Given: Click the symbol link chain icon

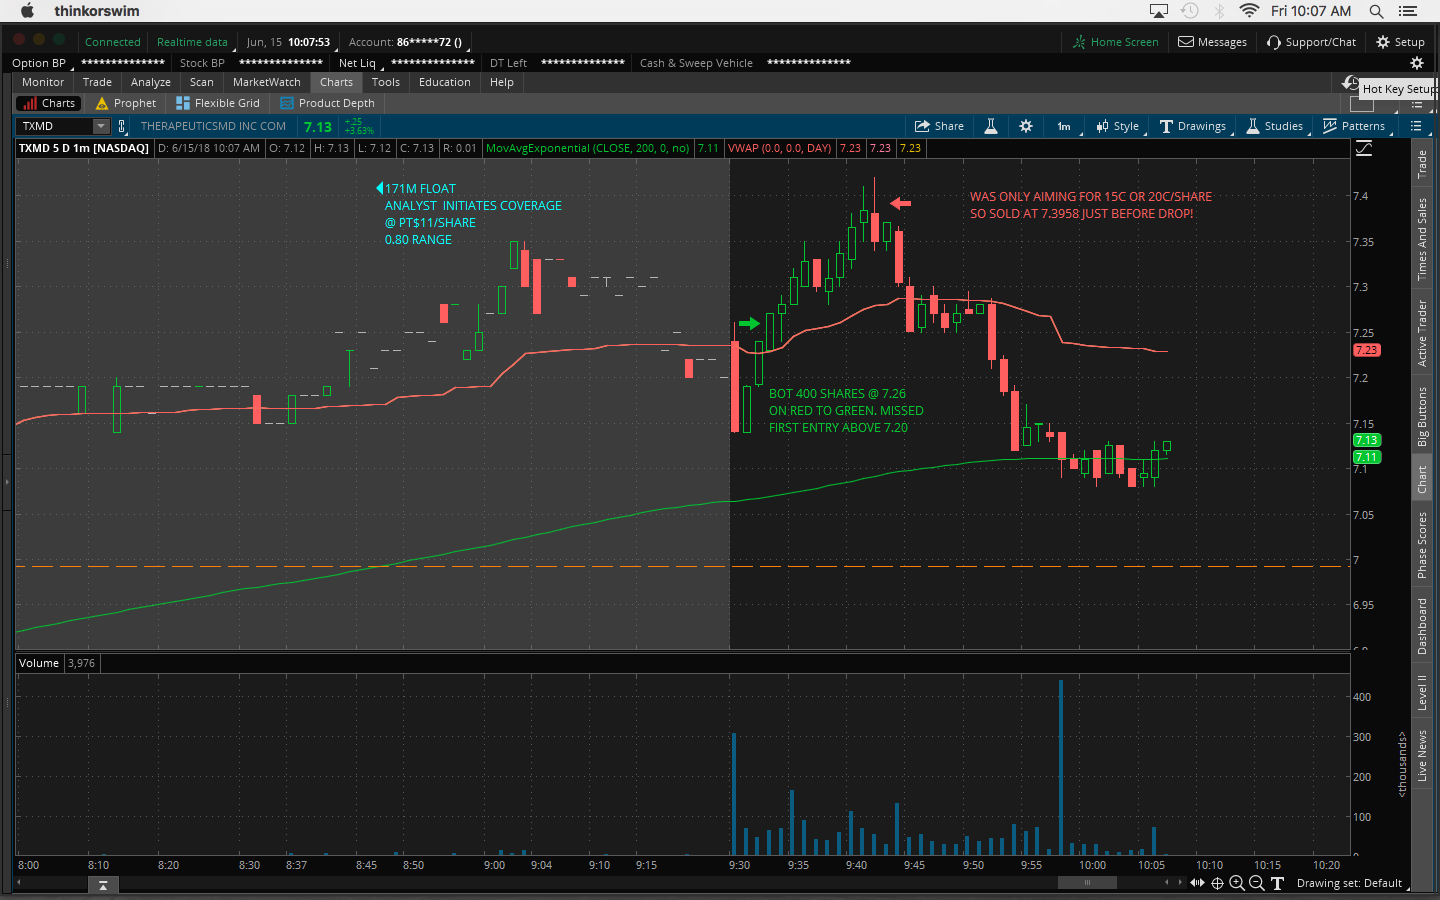Looking at the screenshot, I should point(122,126).
